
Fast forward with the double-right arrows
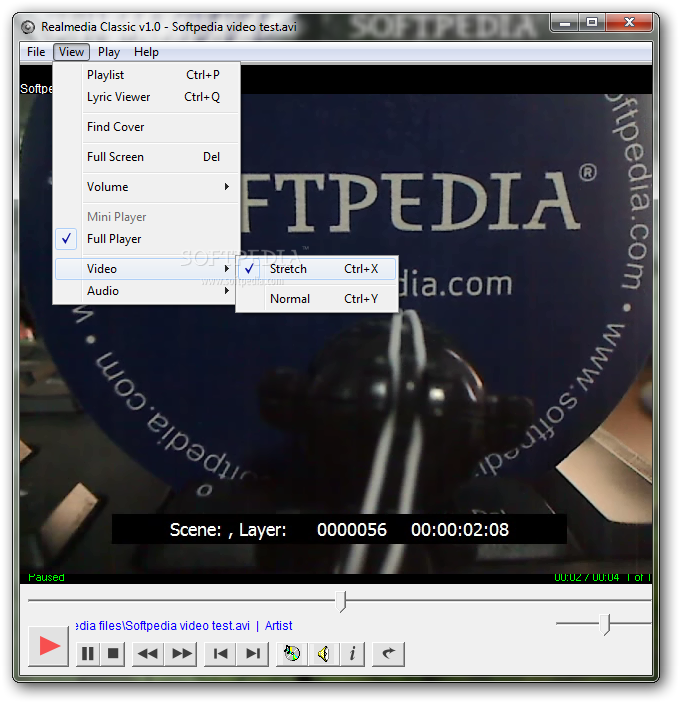click(x=181, y=654)
